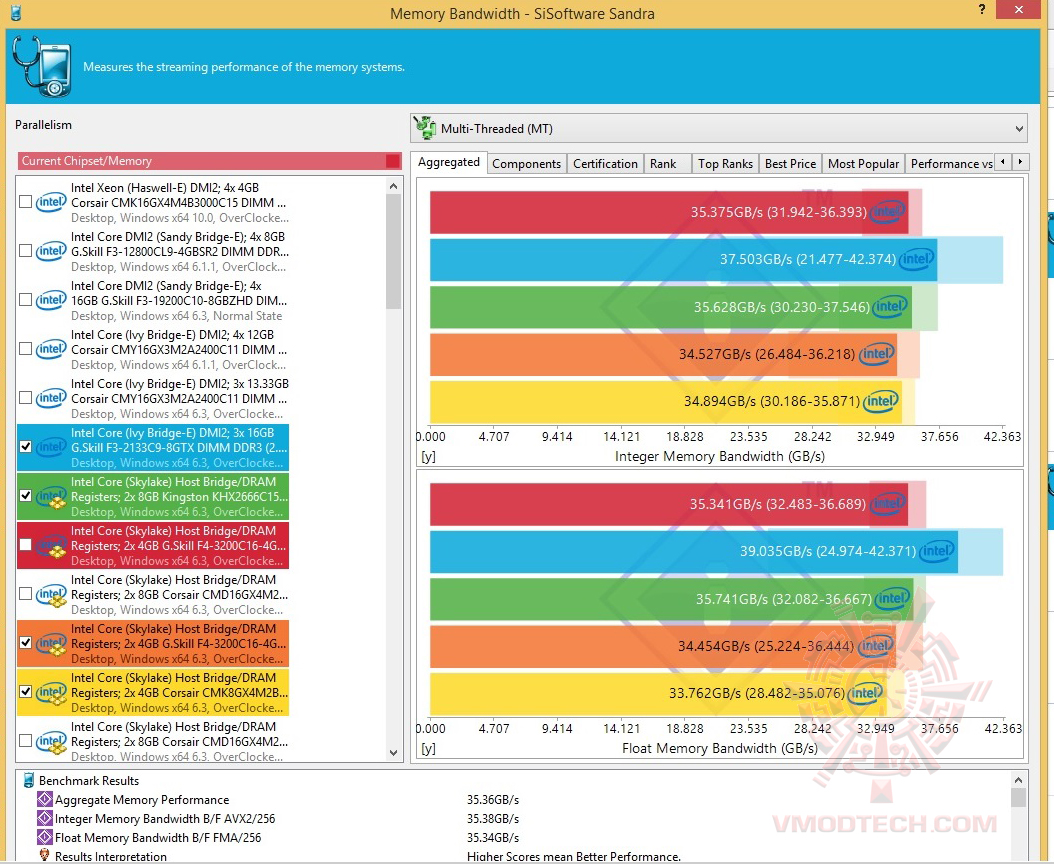
Task: Click the Integer Memory Bandwidth diamond icon
Action: pyautogui.click(x=44, y=818)
